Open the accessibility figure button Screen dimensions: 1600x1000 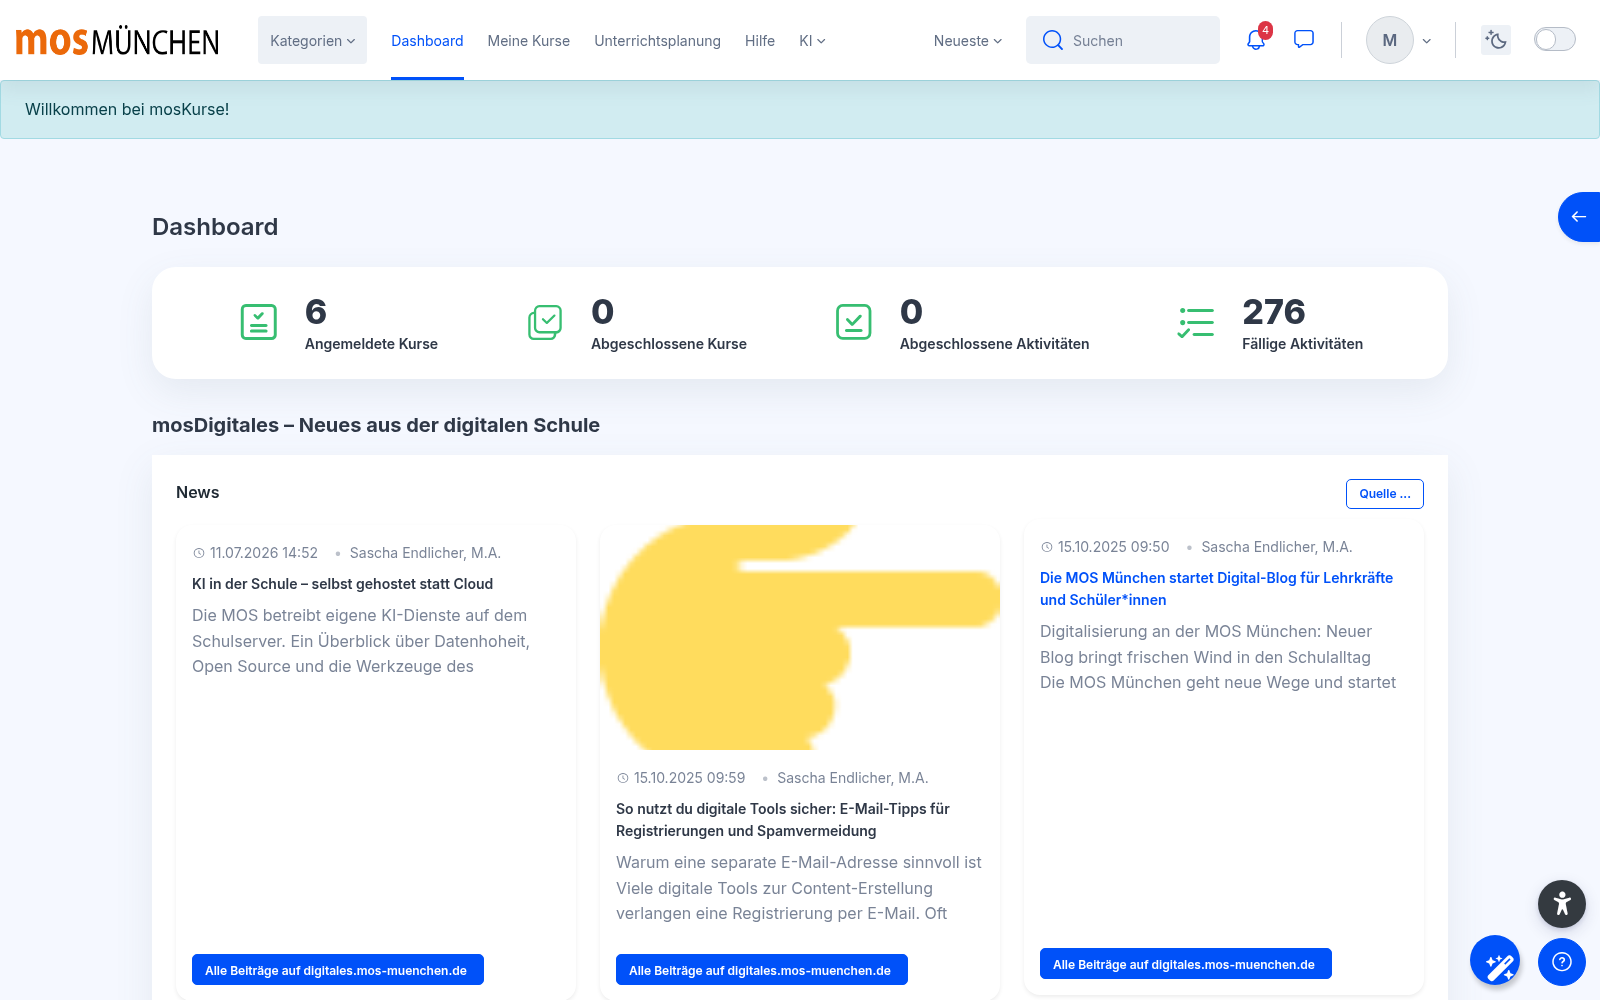pos(1562,904)
